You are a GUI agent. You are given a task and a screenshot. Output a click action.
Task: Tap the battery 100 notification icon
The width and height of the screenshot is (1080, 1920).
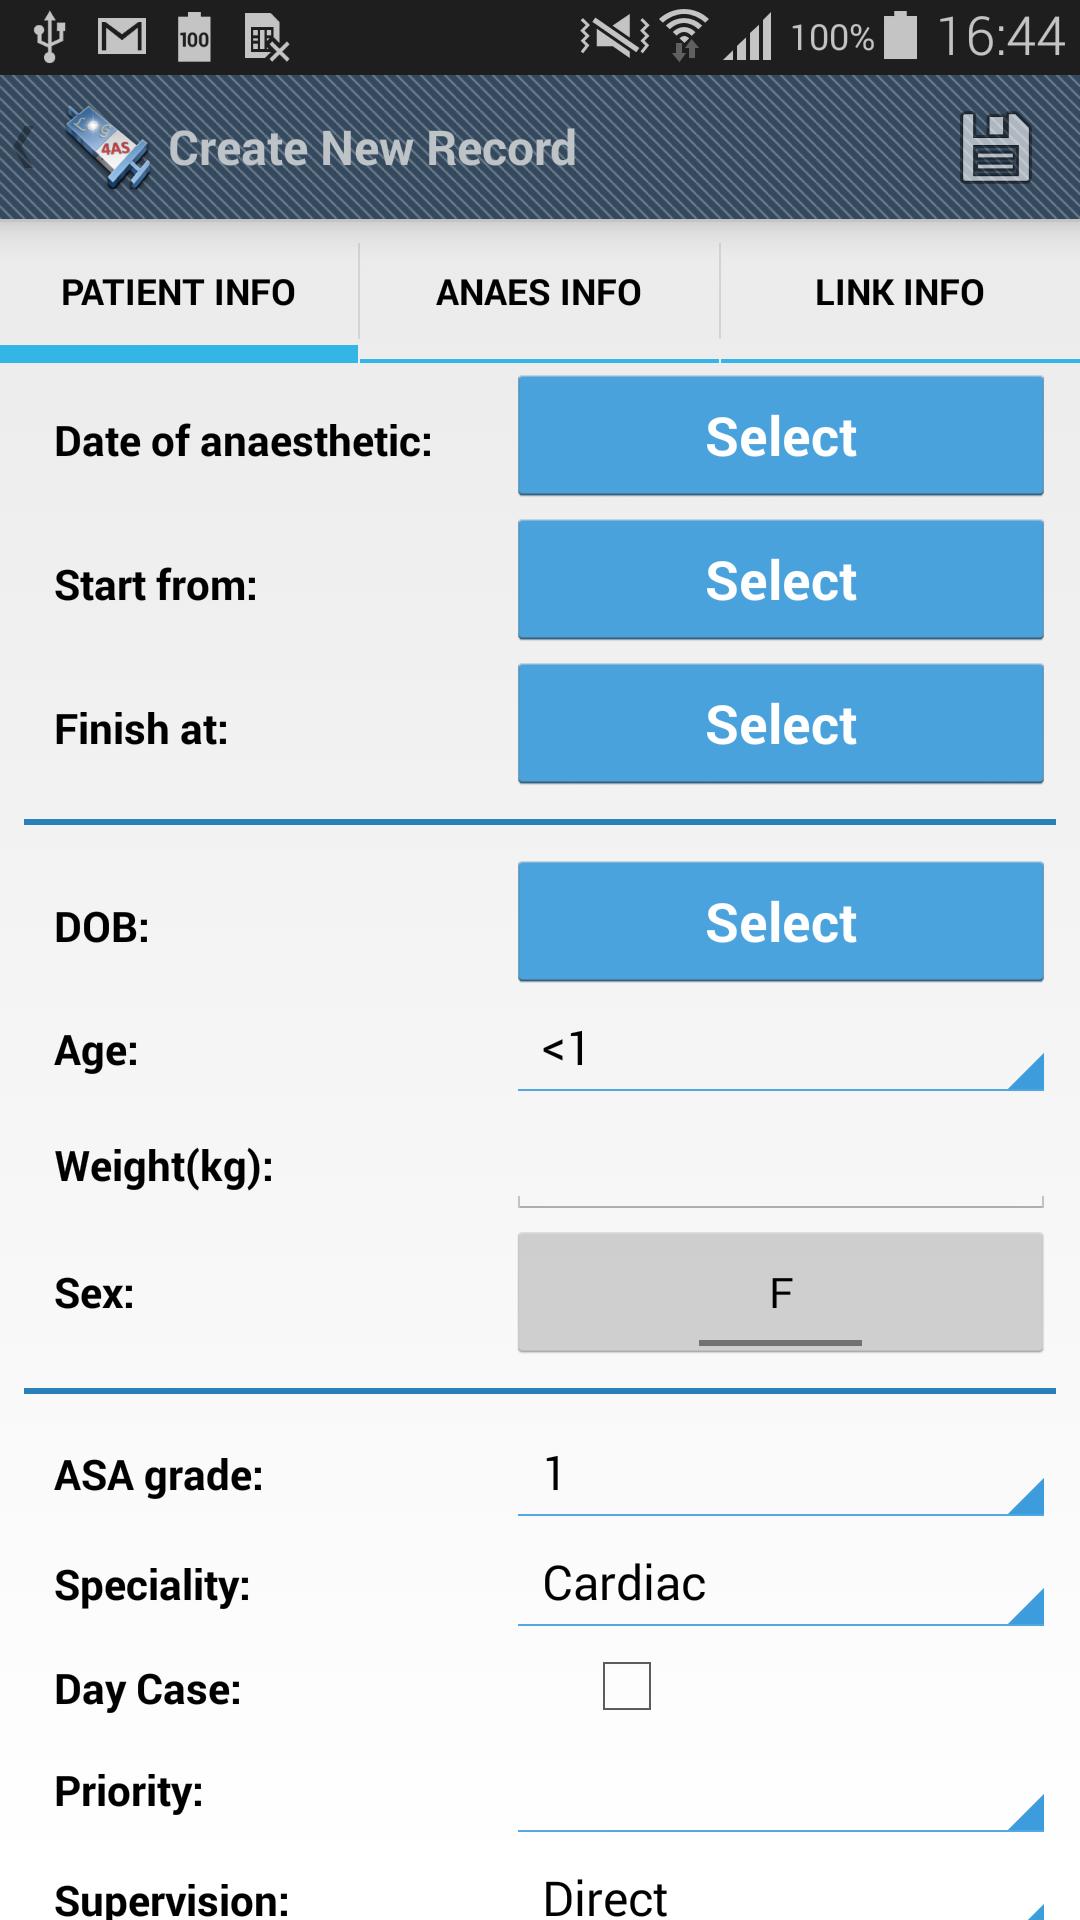pyautogui.click(x=194, y=38)
